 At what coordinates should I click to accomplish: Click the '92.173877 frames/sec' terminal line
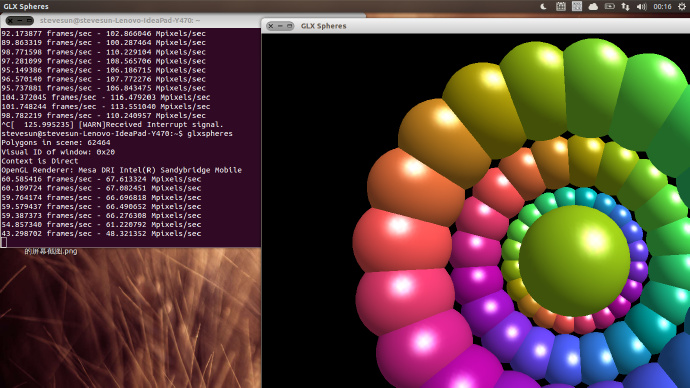tap(103, 33)
